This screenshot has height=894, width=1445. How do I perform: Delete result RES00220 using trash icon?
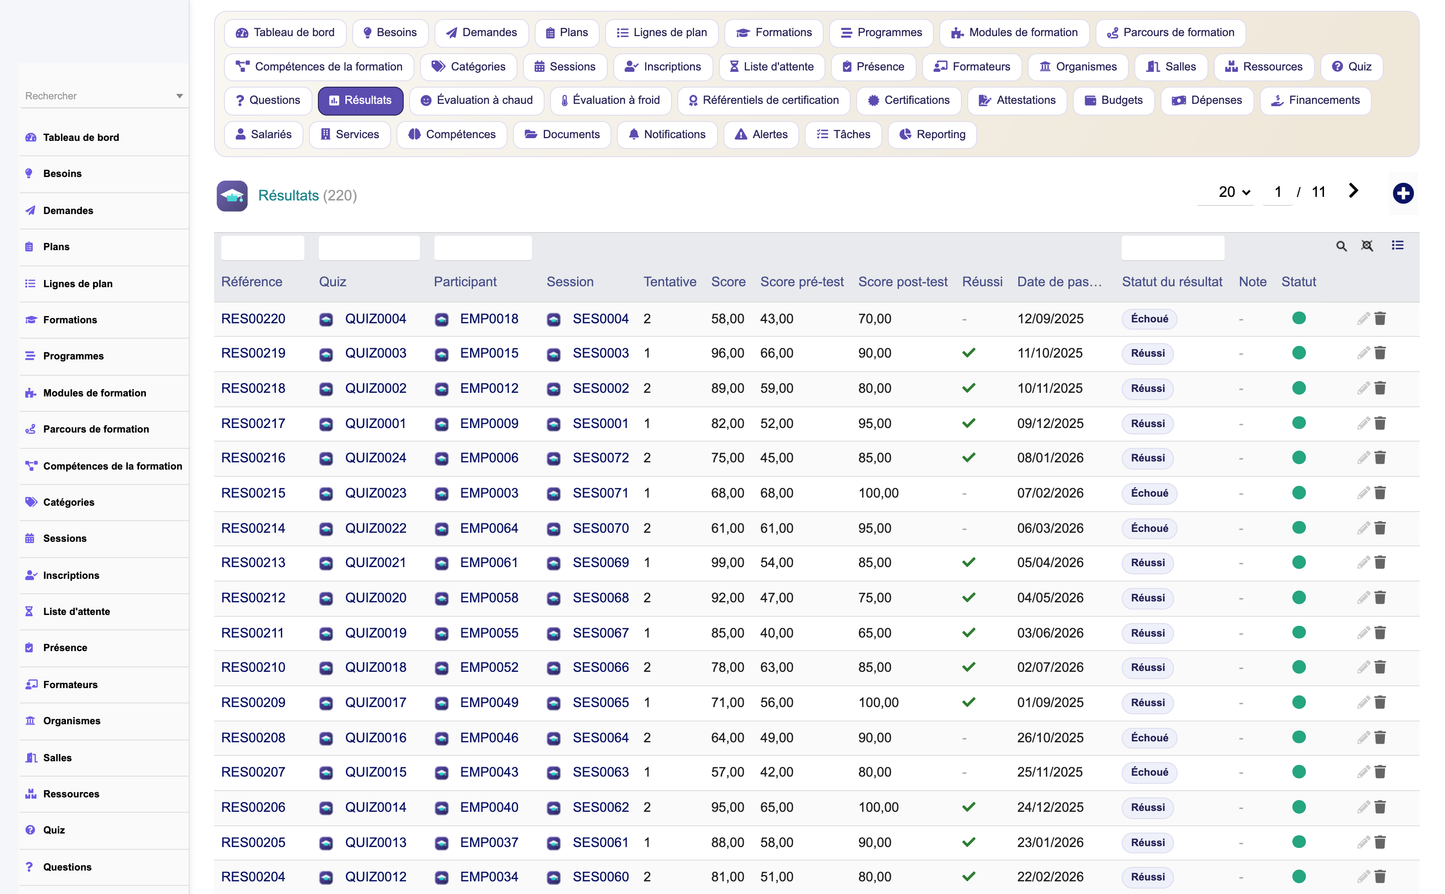pyautogui.click(x=1380, y=318)
